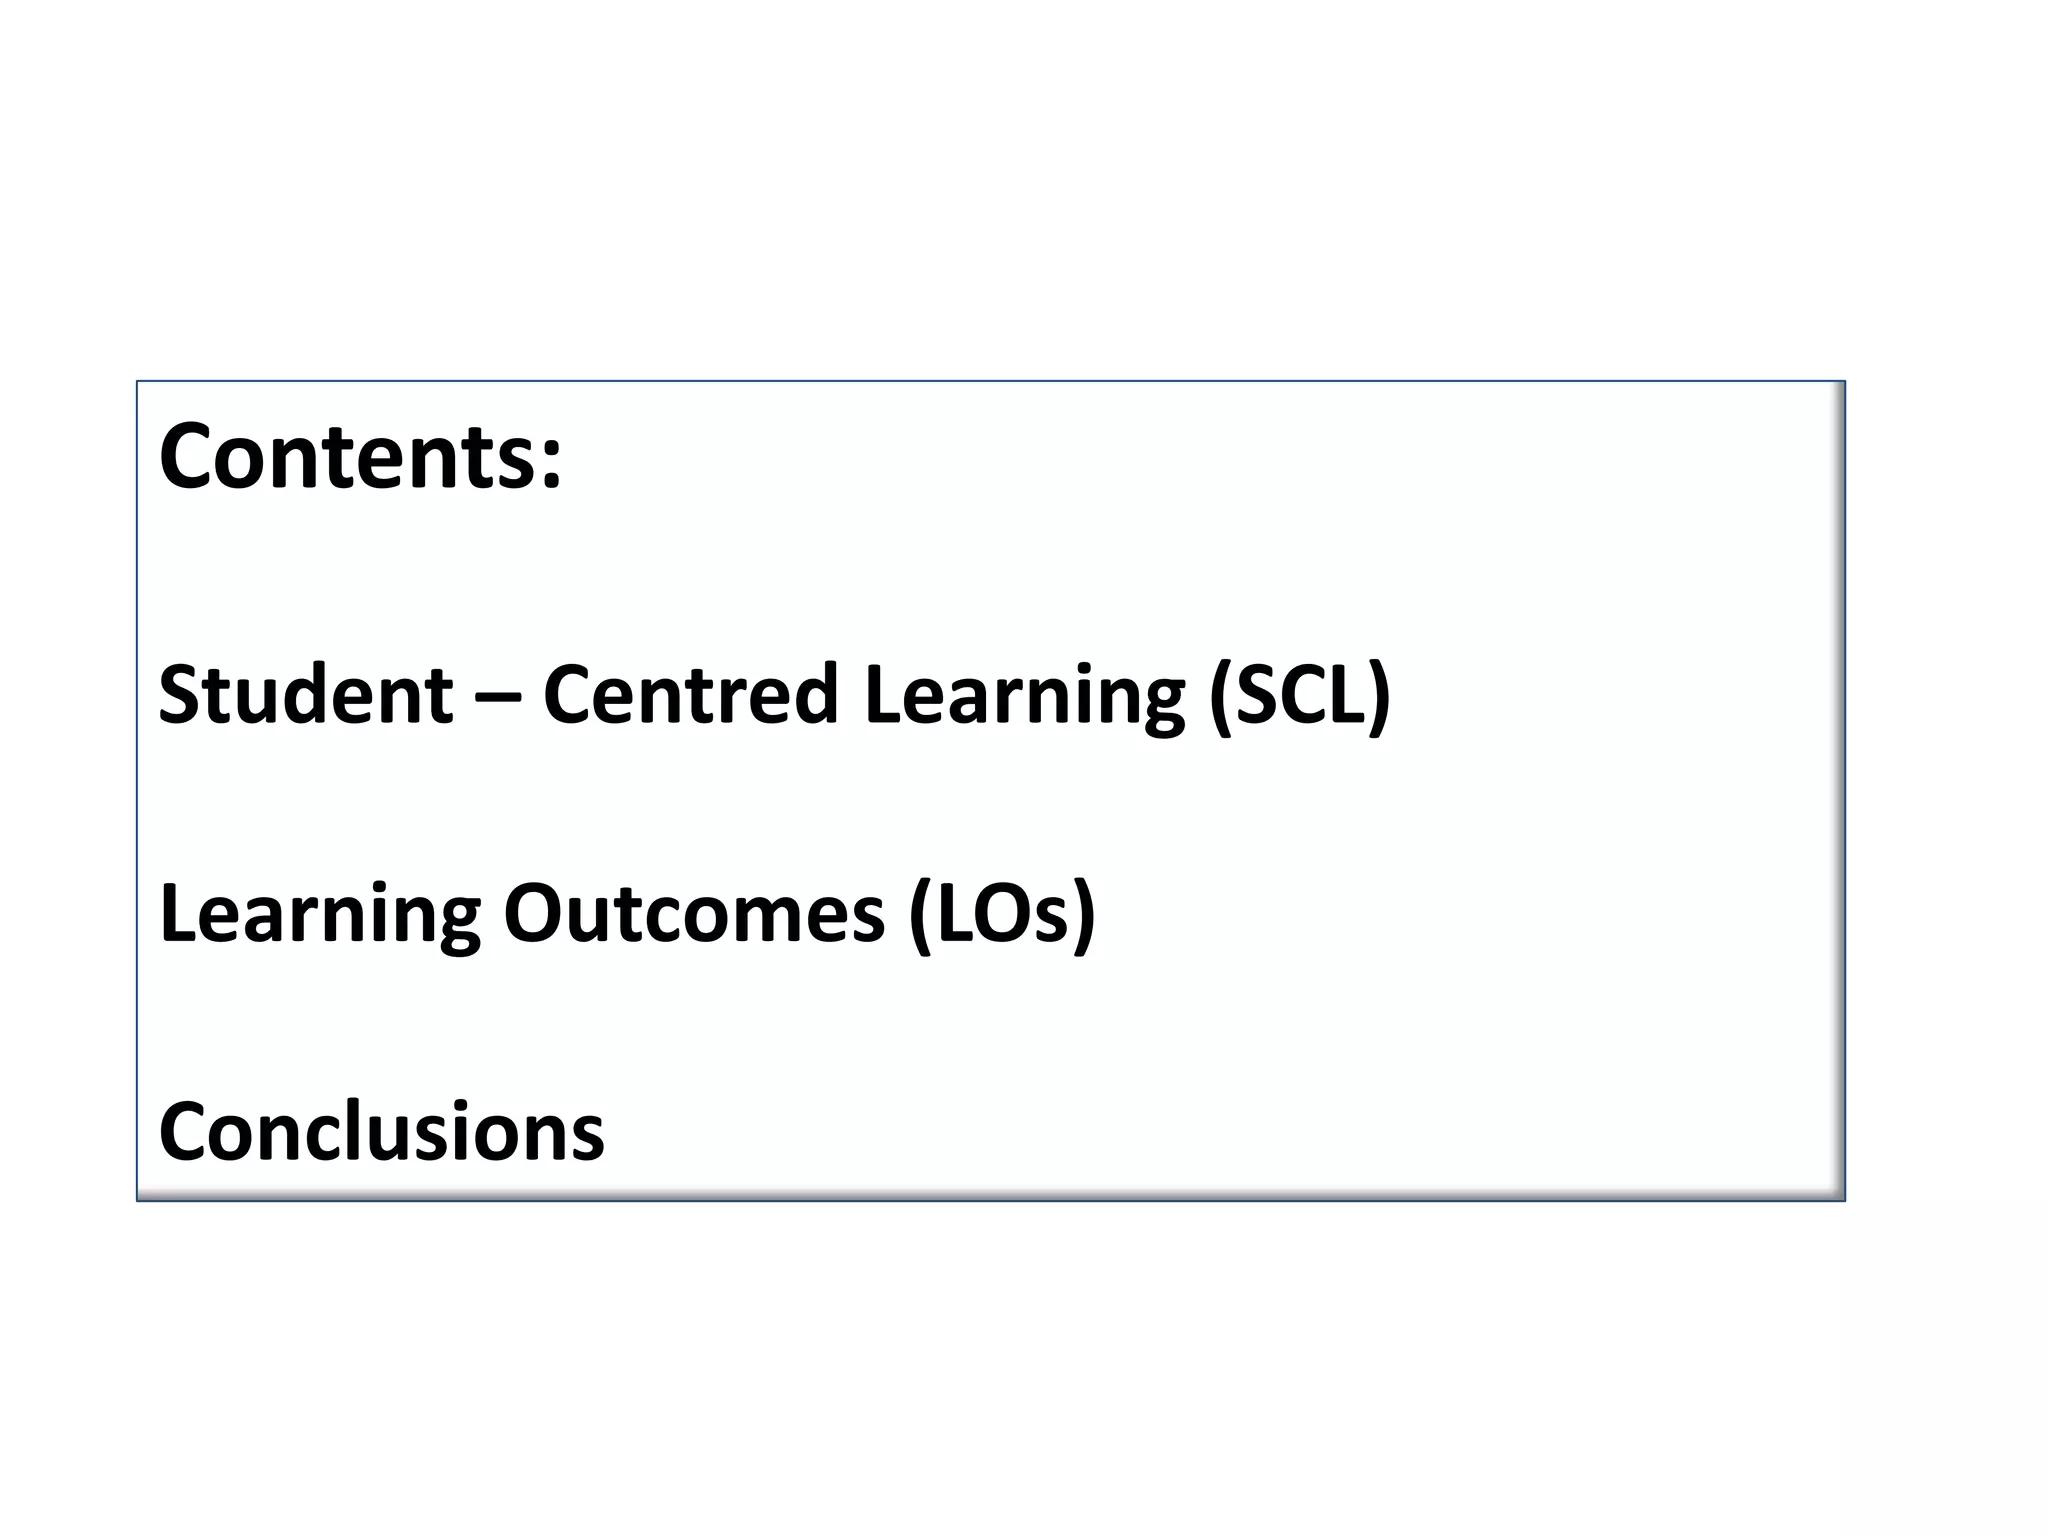Image resolution: width=2048 pixels, height=1536 pixels.
Task: Click the "(LOs)" abbreviation
Action: pyautogui.click(x=1002, y=914)
